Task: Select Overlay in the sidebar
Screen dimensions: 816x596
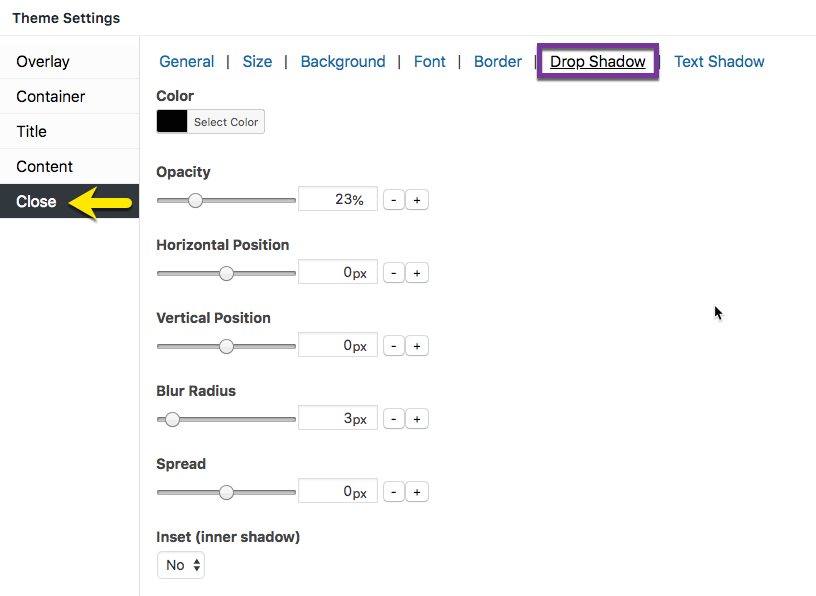Action: pos(43,61)
